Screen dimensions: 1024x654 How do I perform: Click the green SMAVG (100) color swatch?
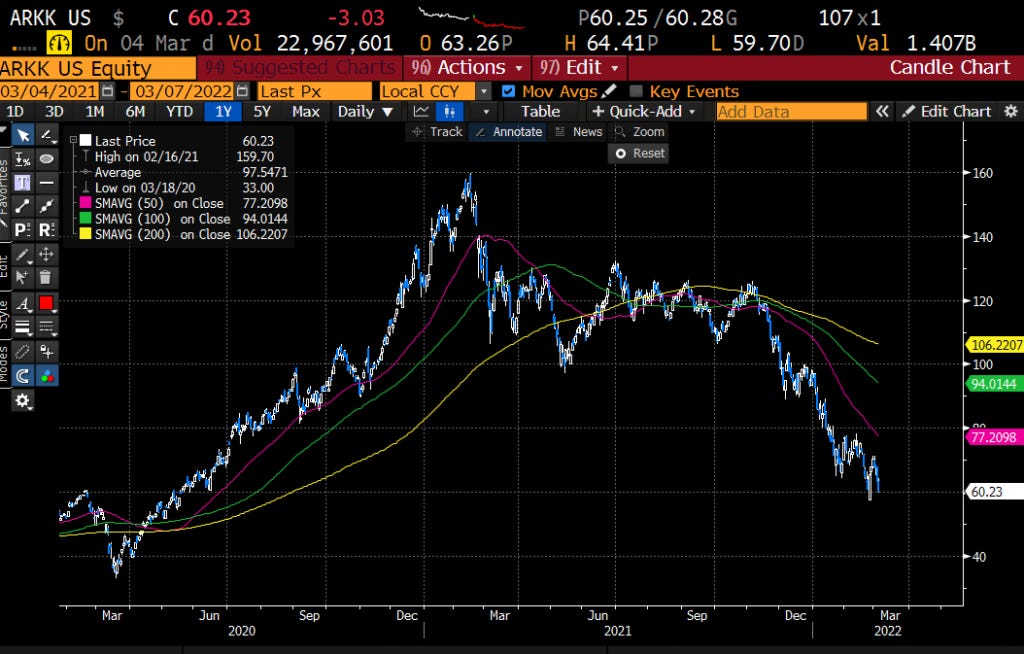(86, 219)
